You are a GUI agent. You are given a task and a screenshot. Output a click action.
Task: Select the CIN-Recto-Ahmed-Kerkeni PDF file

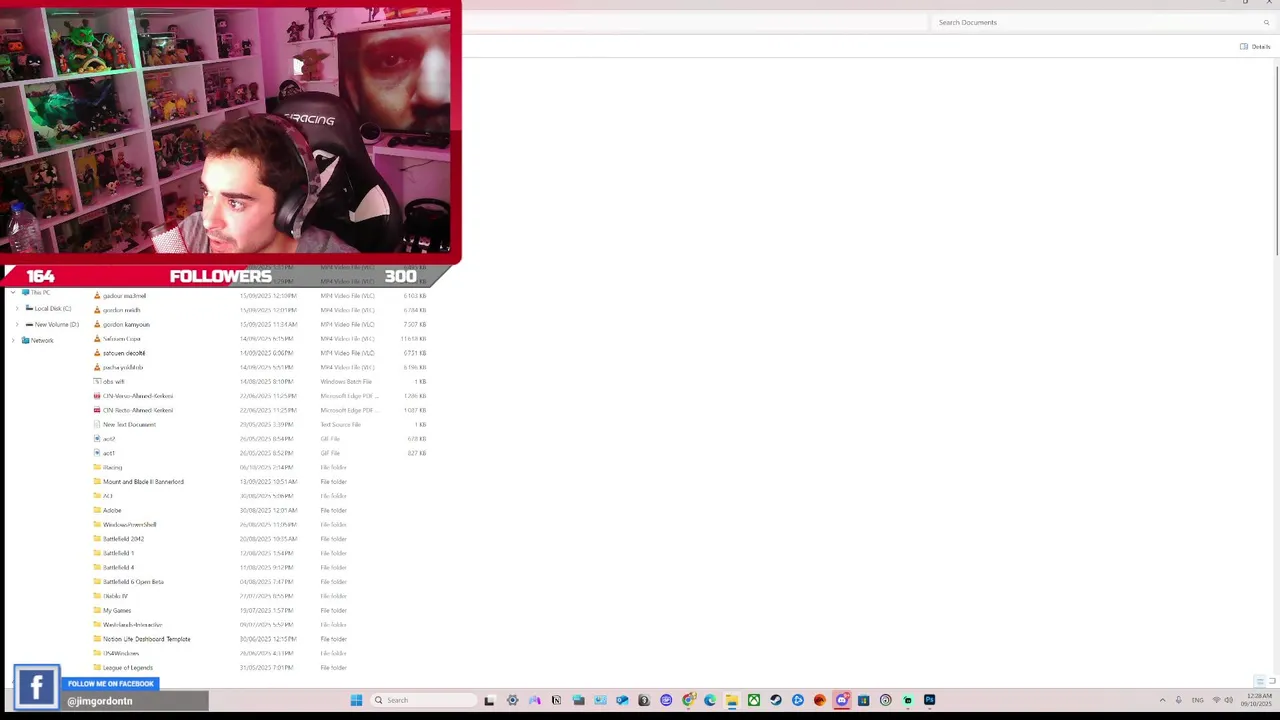137,410
